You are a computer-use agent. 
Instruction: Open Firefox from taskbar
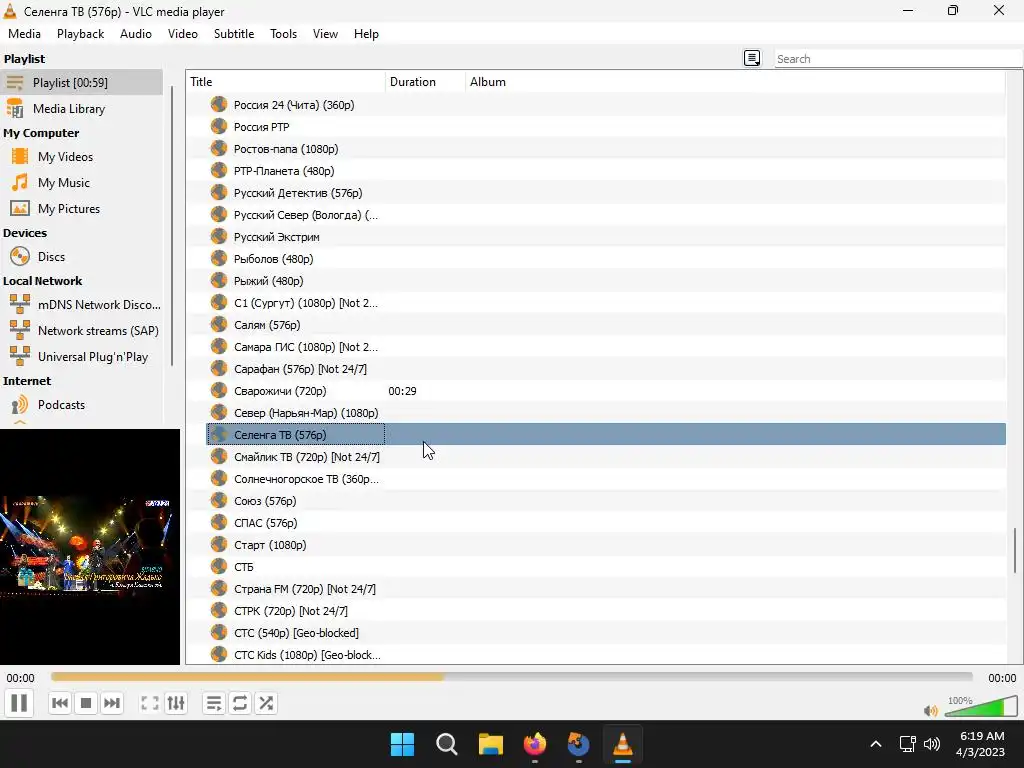(535, 744)
